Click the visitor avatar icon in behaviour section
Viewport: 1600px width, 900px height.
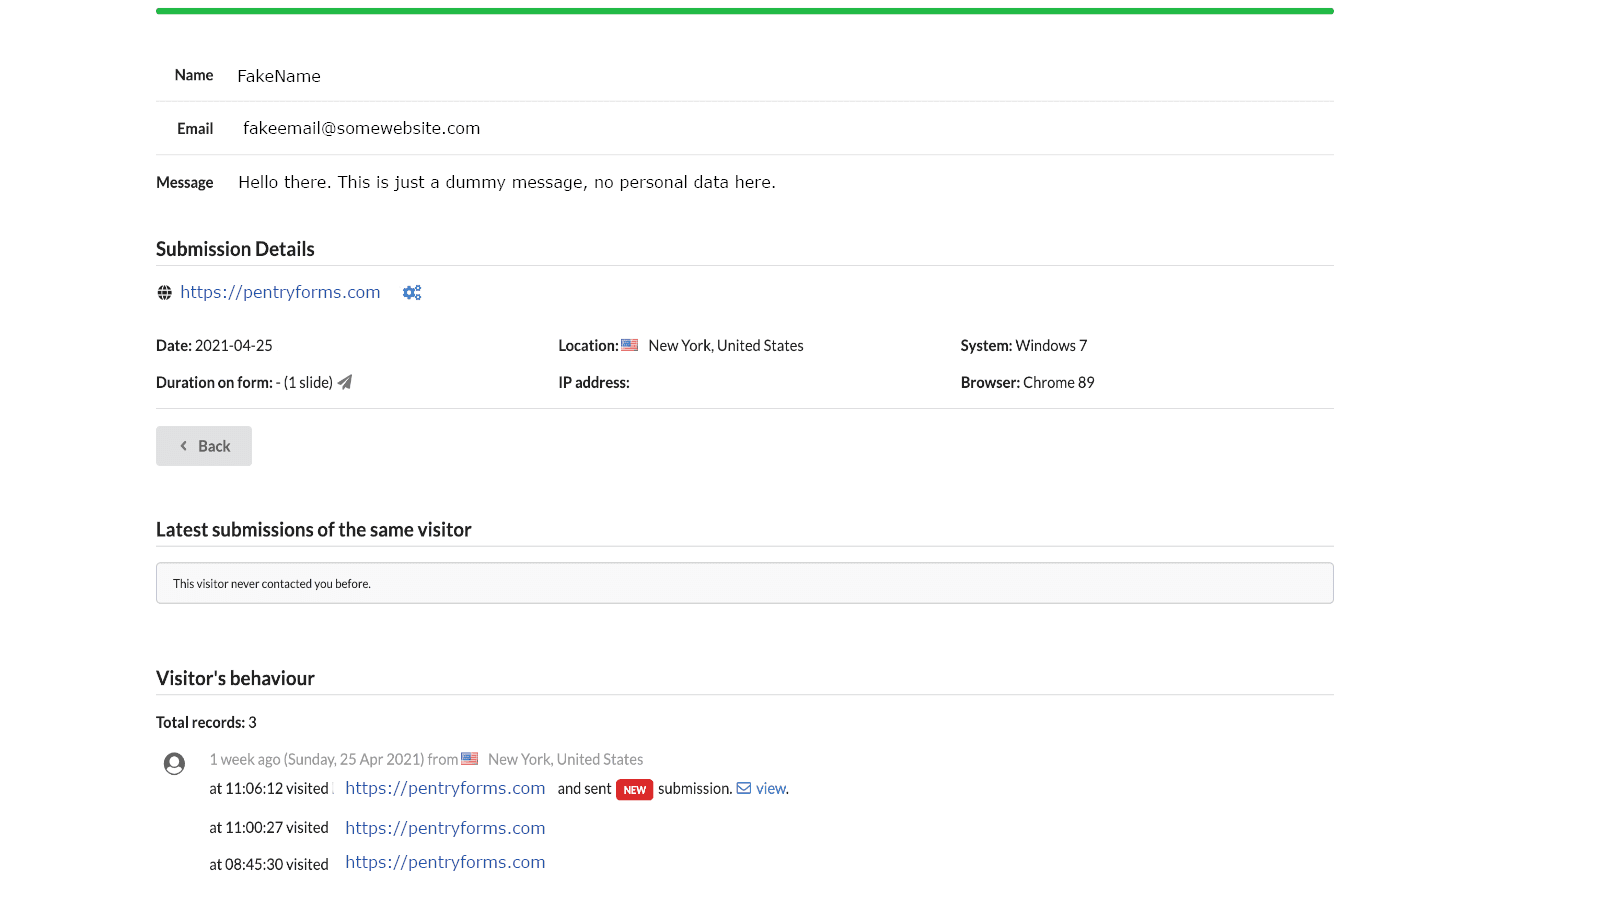click(x=174, y=764)
